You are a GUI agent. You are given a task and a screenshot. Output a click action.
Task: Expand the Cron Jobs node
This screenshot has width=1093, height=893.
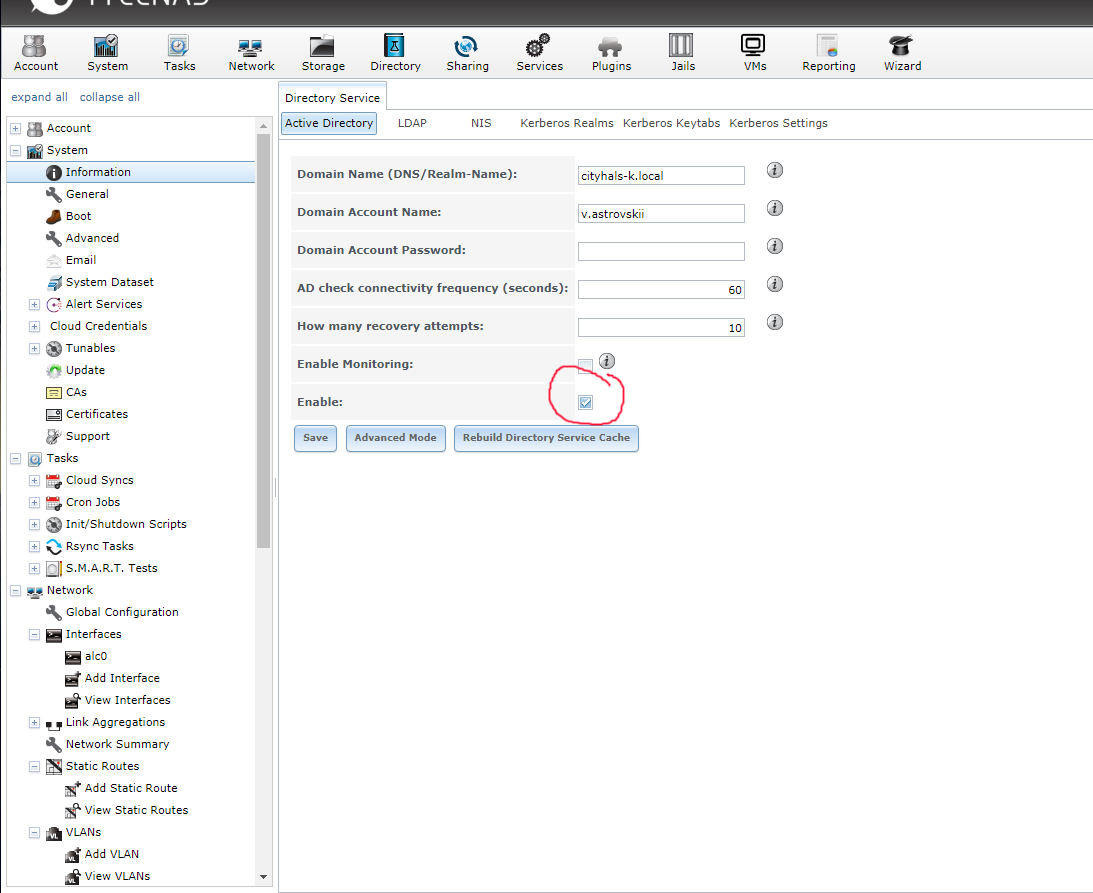(x=34, y=503)
